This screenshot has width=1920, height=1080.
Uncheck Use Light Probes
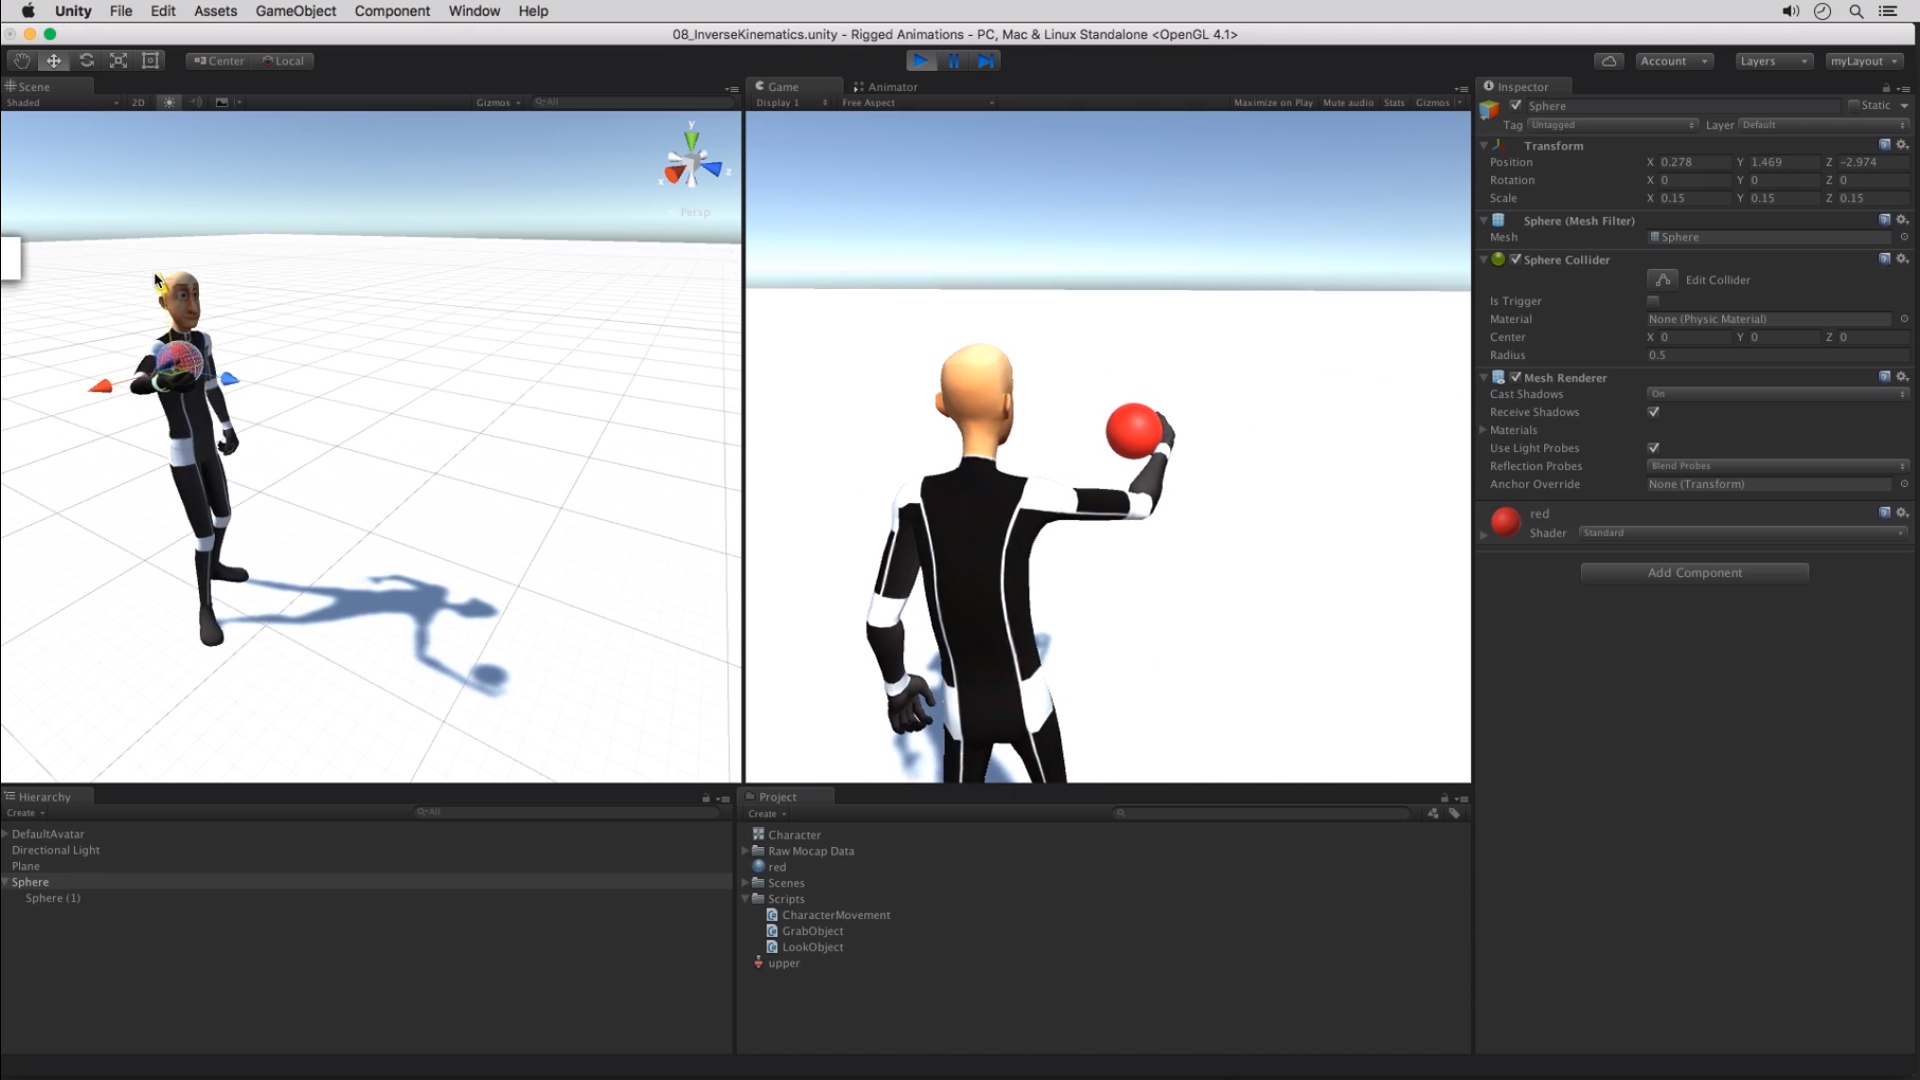1653,448
